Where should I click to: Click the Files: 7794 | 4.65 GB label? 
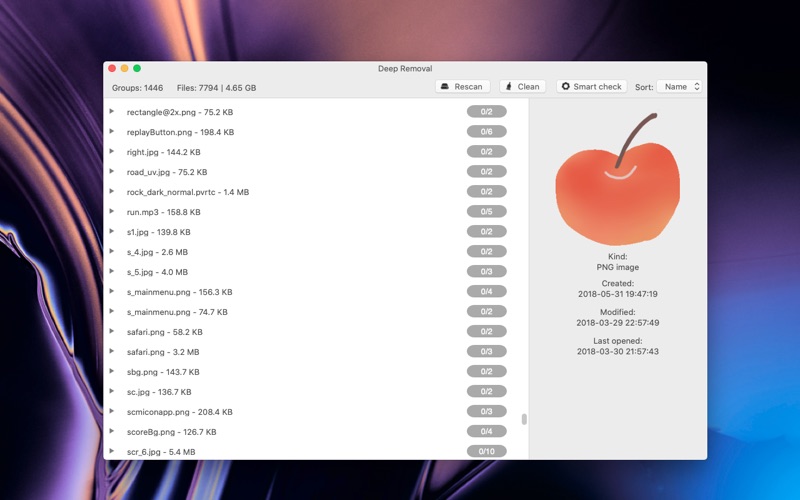click(x=216, y=88)
